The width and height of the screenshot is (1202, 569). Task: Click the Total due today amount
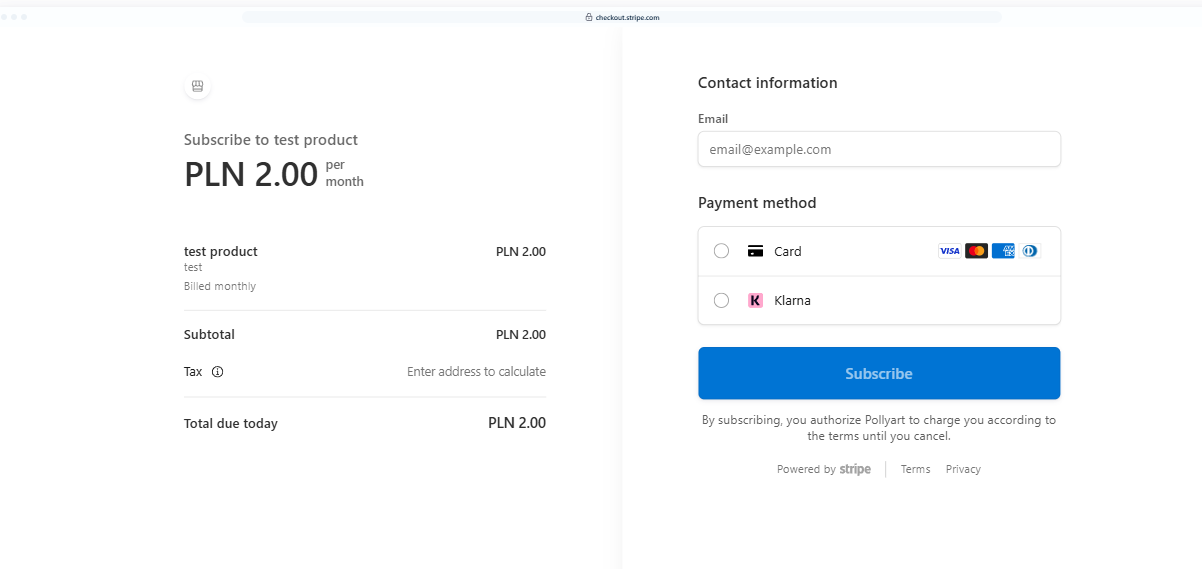tap(516, 423)
